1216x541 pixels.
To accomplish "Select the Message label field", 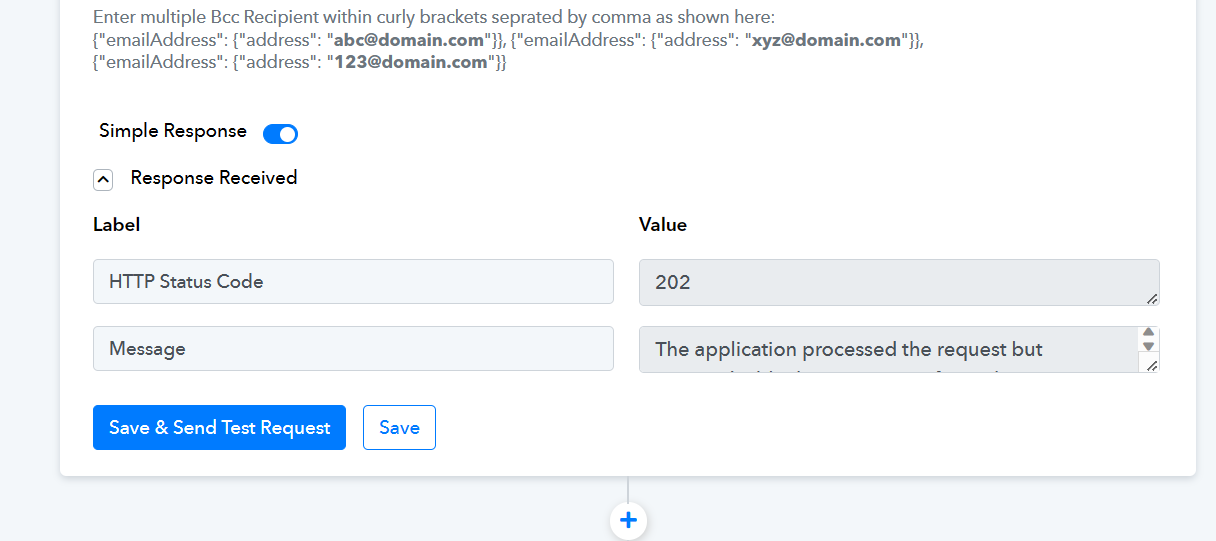I will [x=353, y=349].
